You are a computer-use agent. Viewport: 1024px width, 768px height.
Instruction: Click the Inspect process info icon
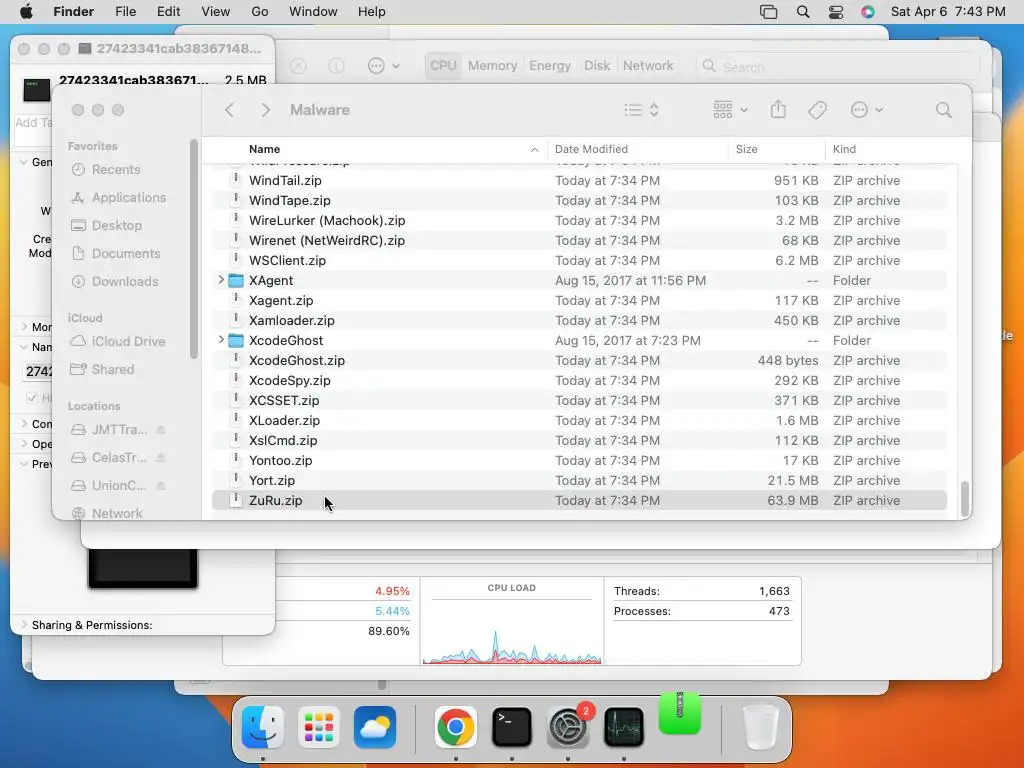[336, 66]
